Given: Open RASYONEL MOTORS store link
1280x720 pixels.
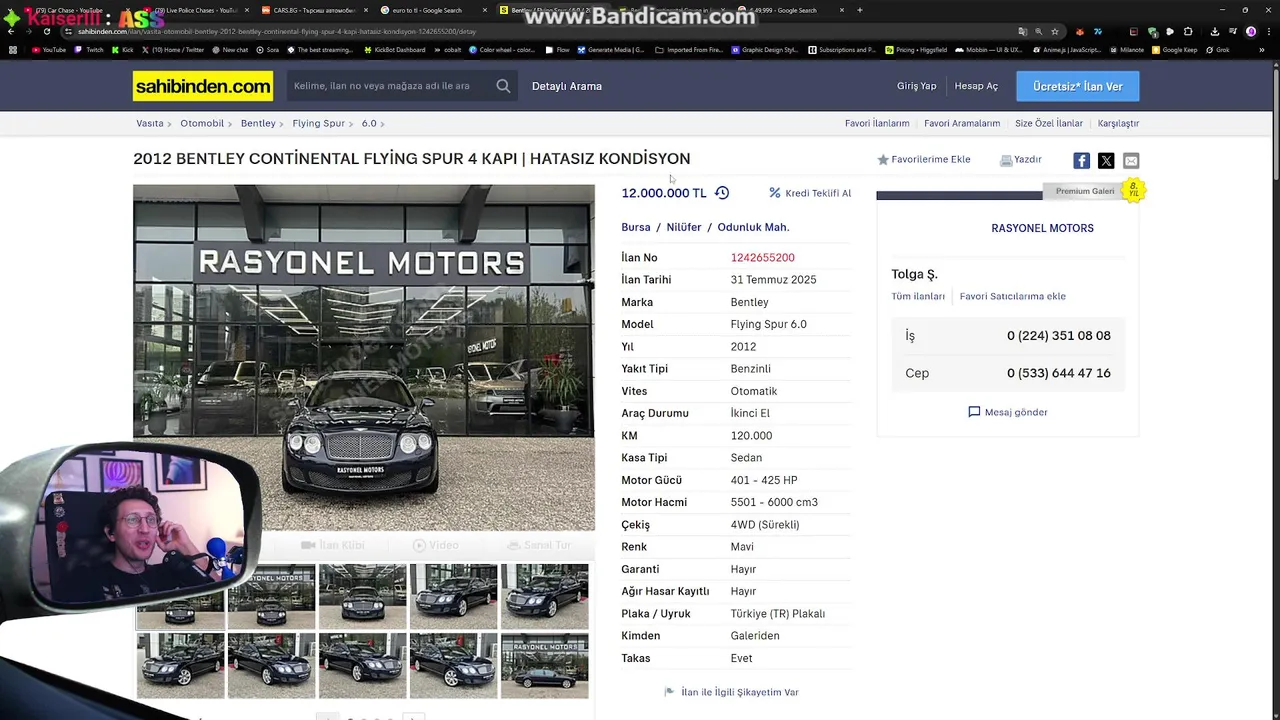Looking at the screenshot, I should pos(1042,228).
